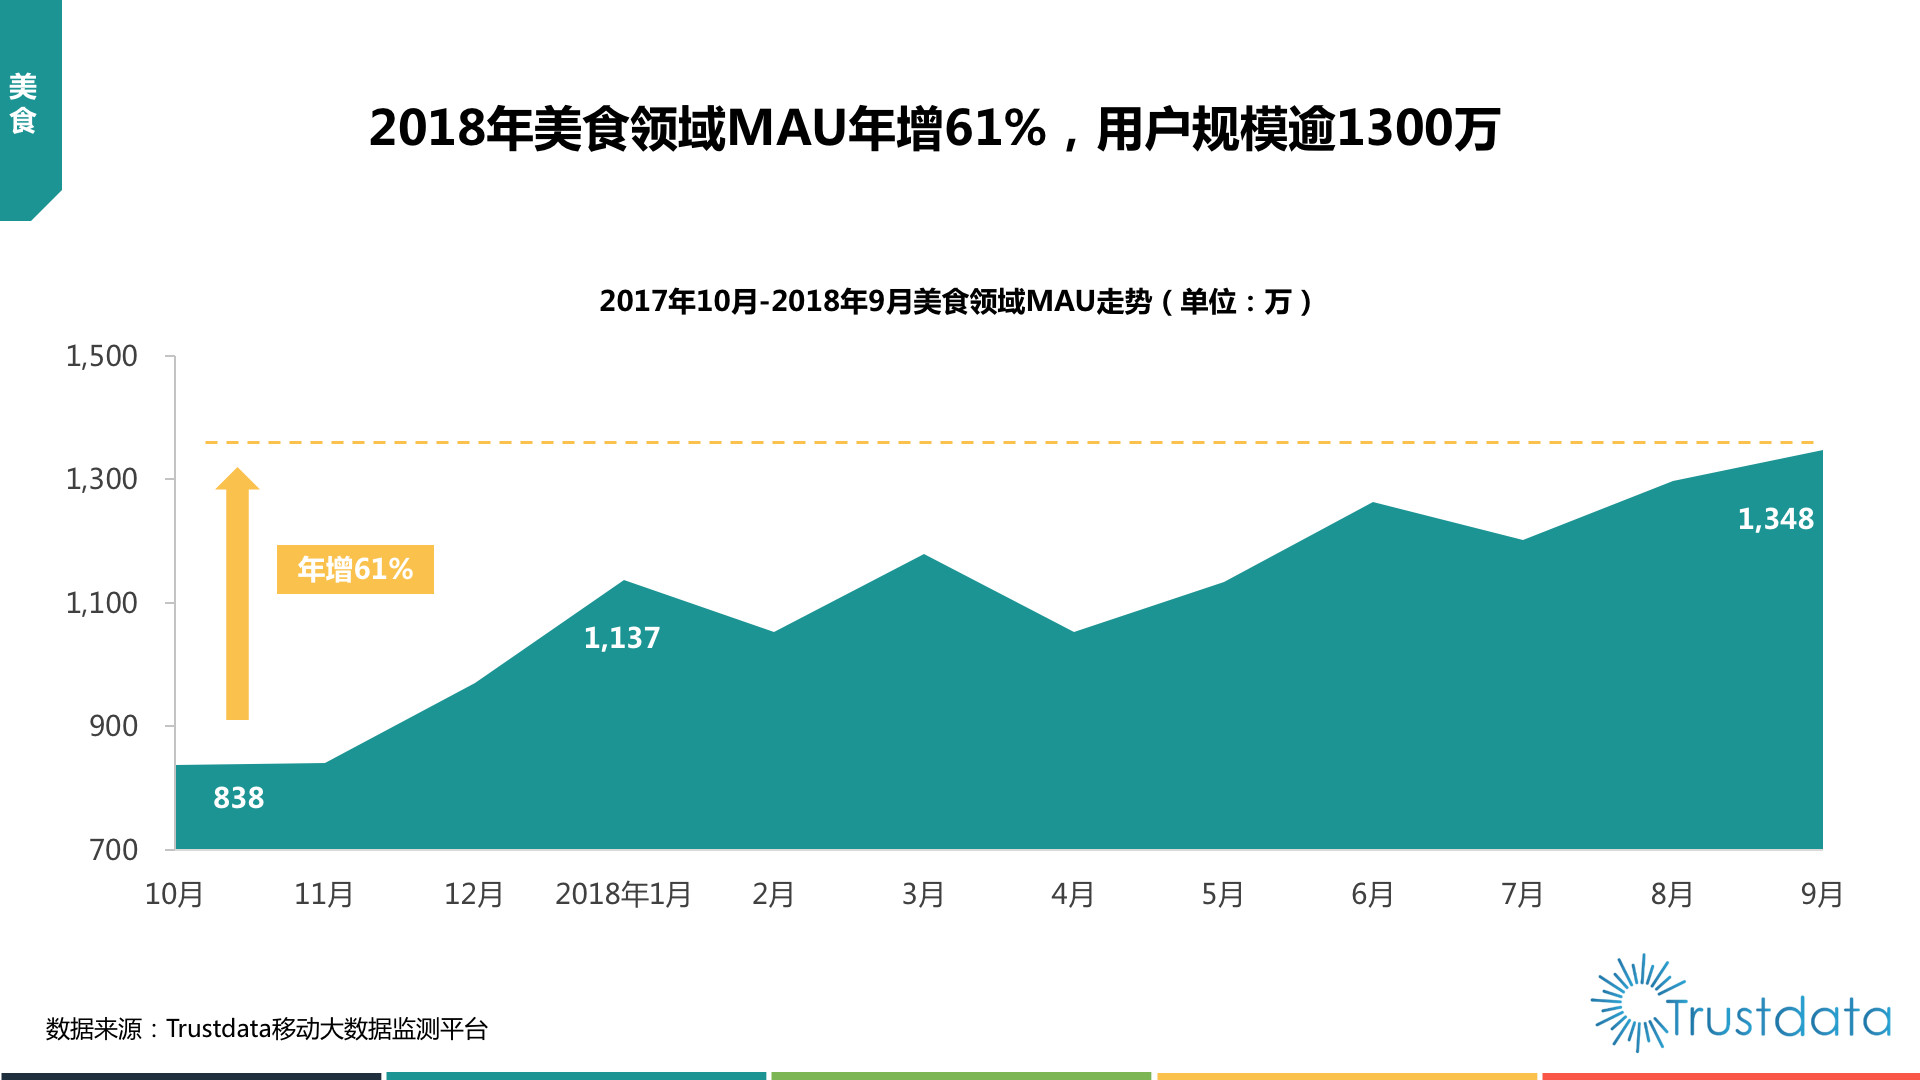The image size is (1920, 1080).
Task: Click the '1,348' data label
Action: point(1775,519)
